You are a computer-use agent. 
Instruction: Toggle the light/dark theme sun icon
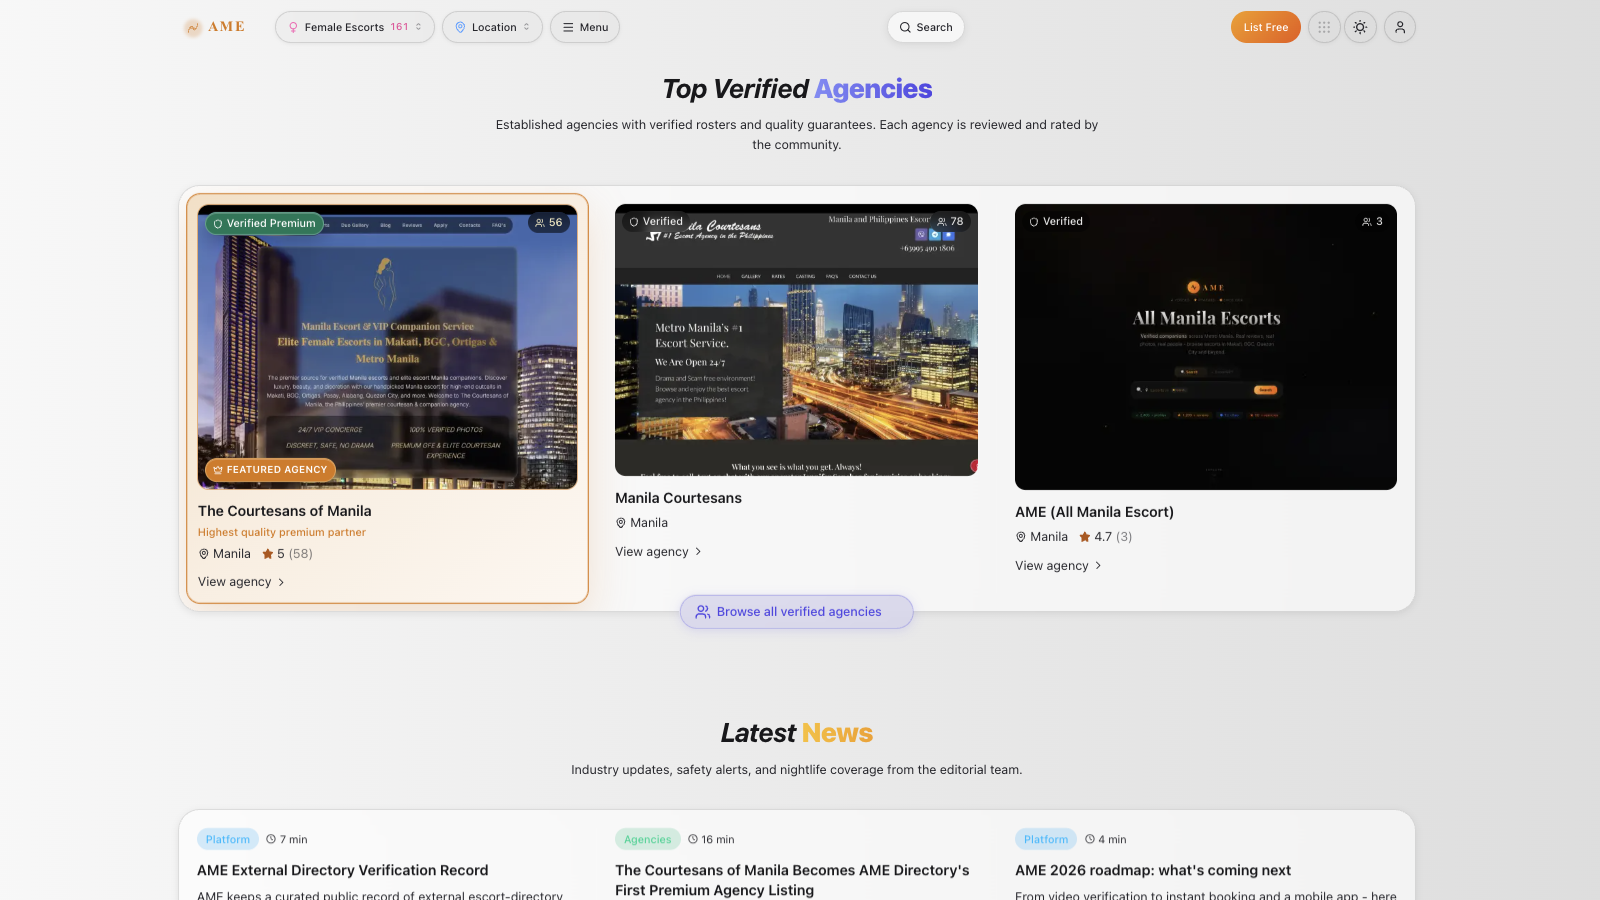[x=1360, y=27]
